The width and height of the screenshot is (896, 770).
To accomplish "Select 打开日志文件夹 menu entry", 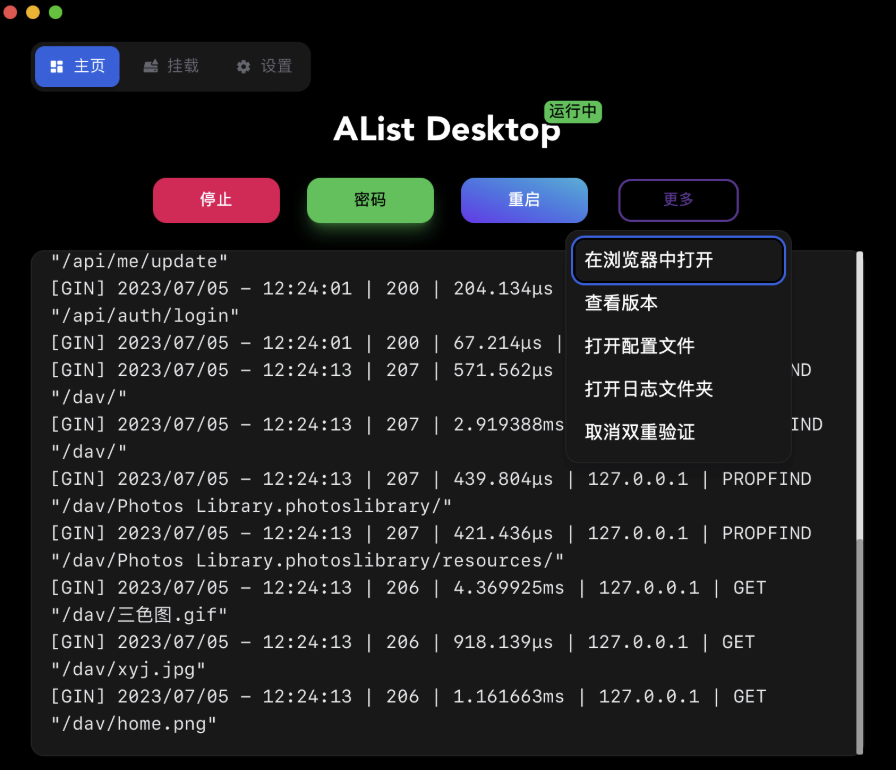I will [678, 389].
